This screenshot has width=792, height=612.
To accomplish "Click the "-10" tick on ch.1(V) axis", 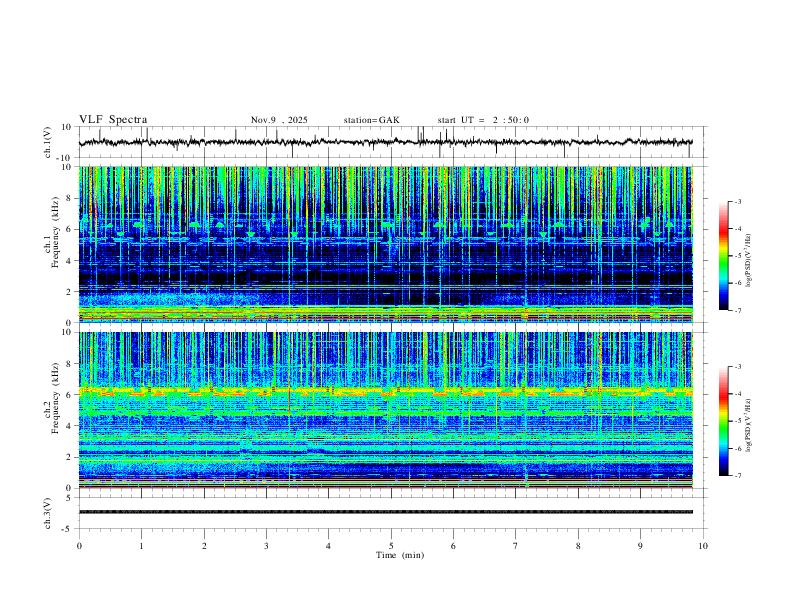I will coord(66,158).
